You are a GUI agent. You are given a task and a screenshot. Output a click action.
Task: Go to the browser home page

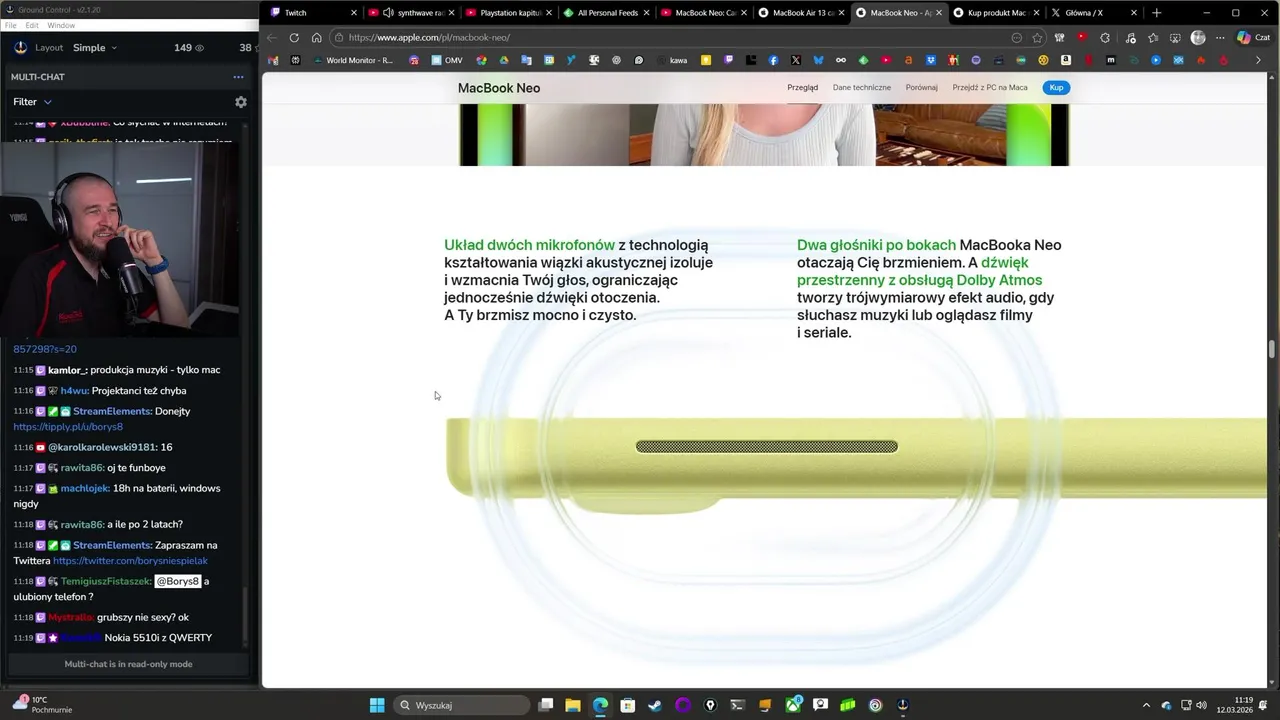[316, 38]
